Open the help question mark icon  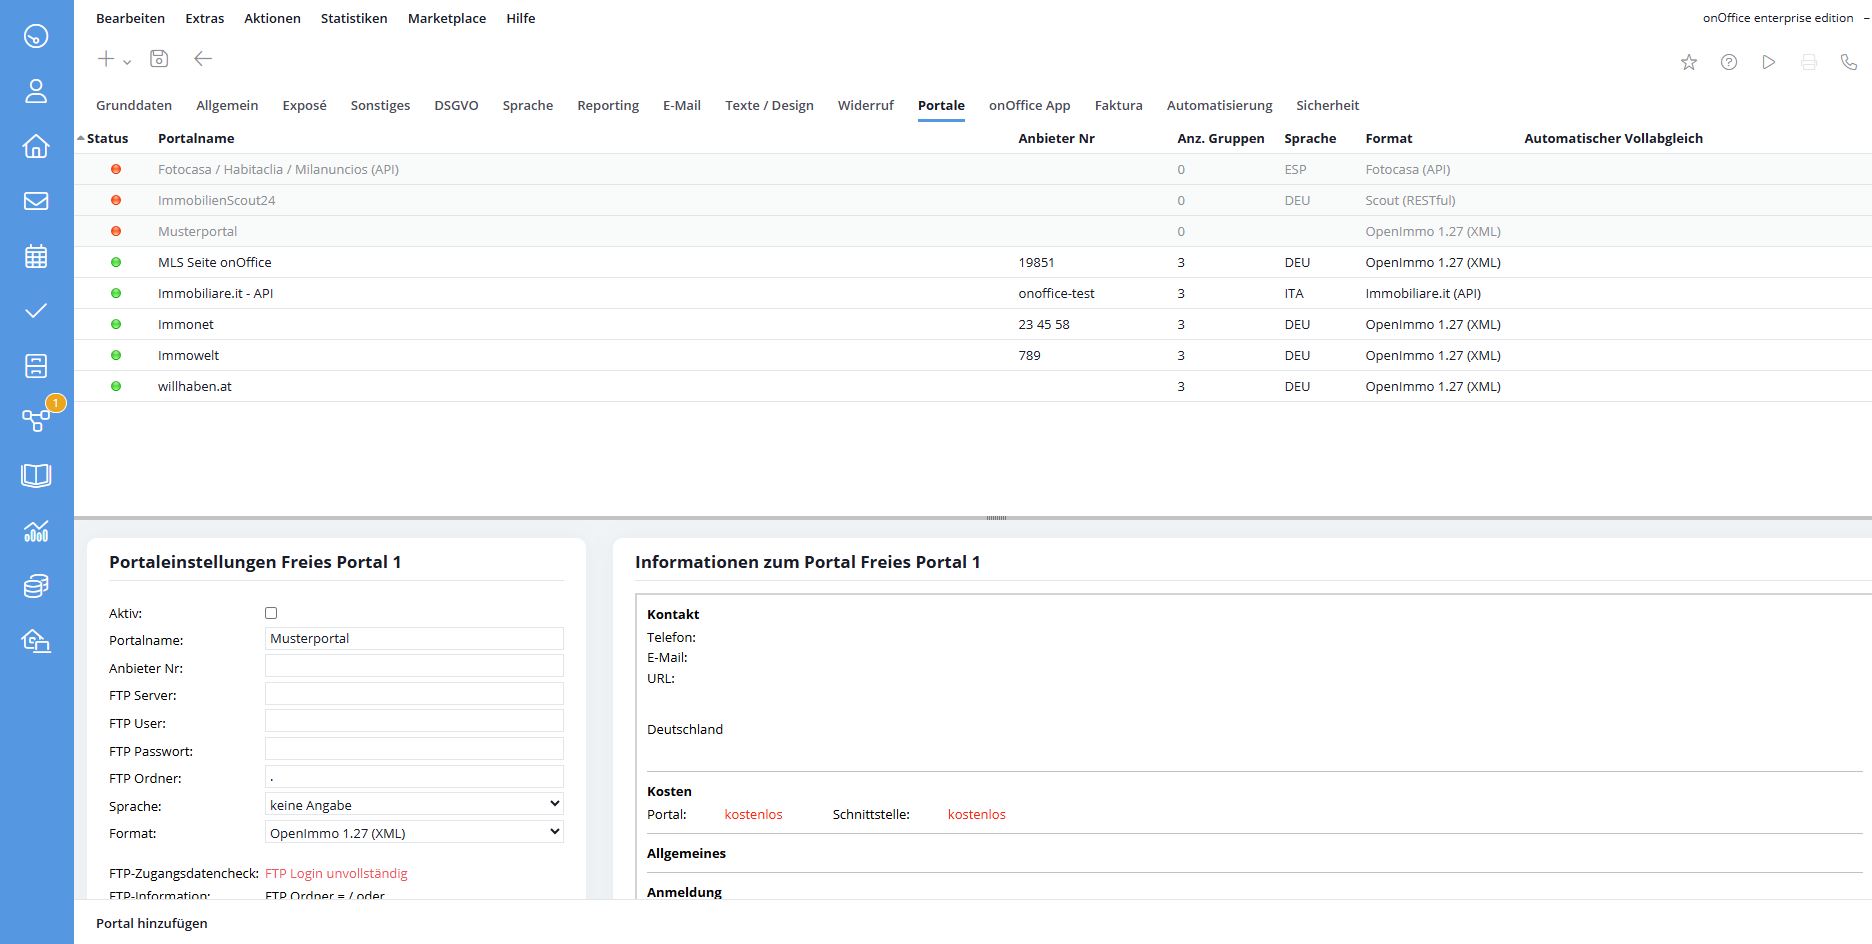tap(1729, 62)
